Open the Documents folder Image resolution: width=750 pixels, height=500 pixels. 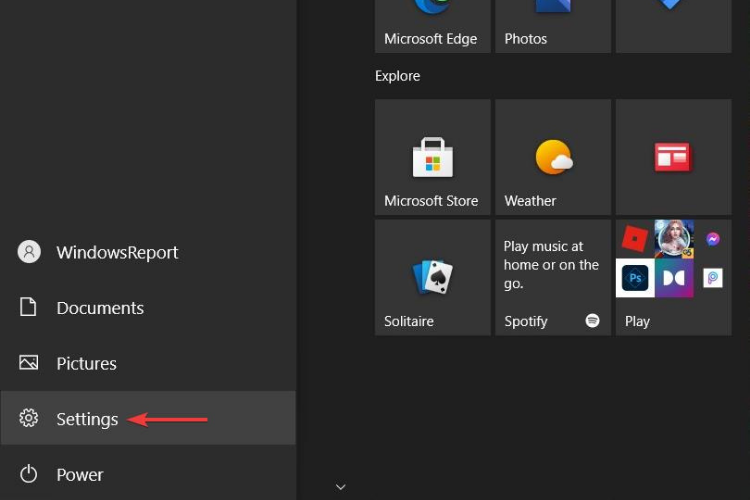tap(148, 308)
